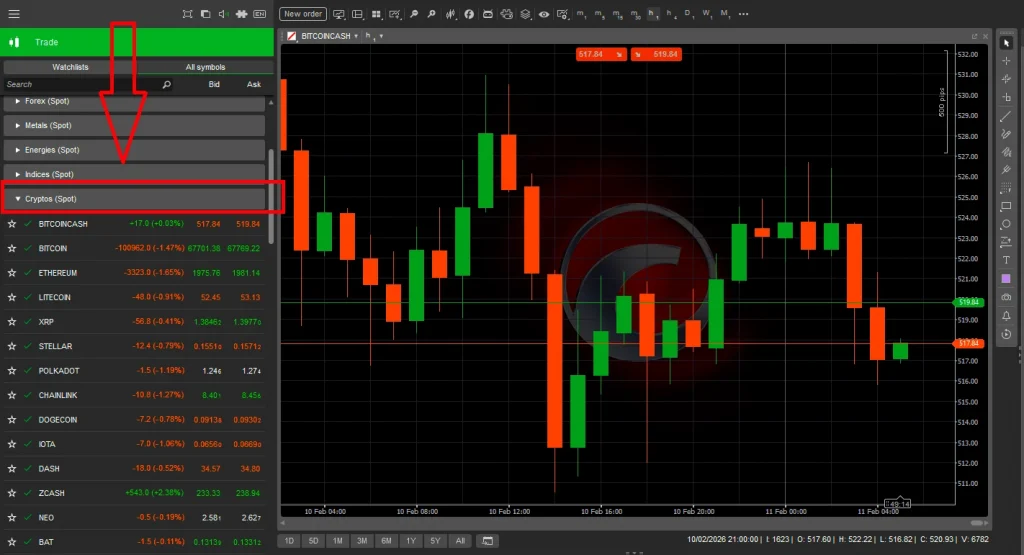The image size is (1024, 555).
Task: Select the CHAINLINK row
Action: (x=135, y=396)
